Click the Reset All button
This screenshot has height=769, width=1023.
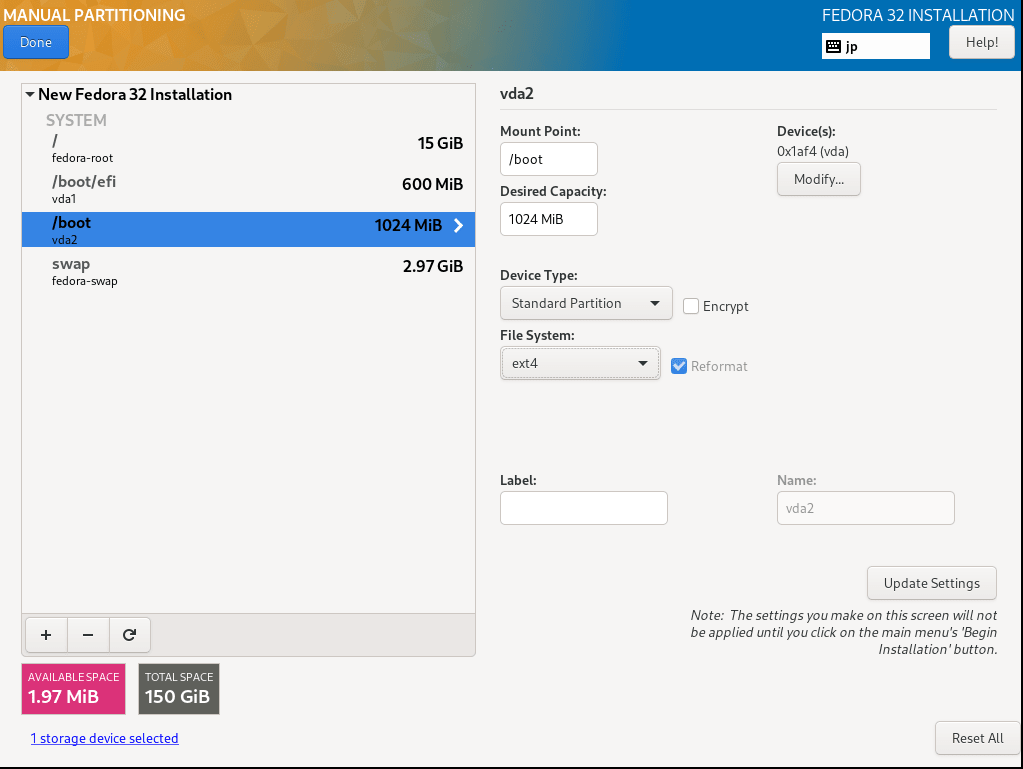977,738
